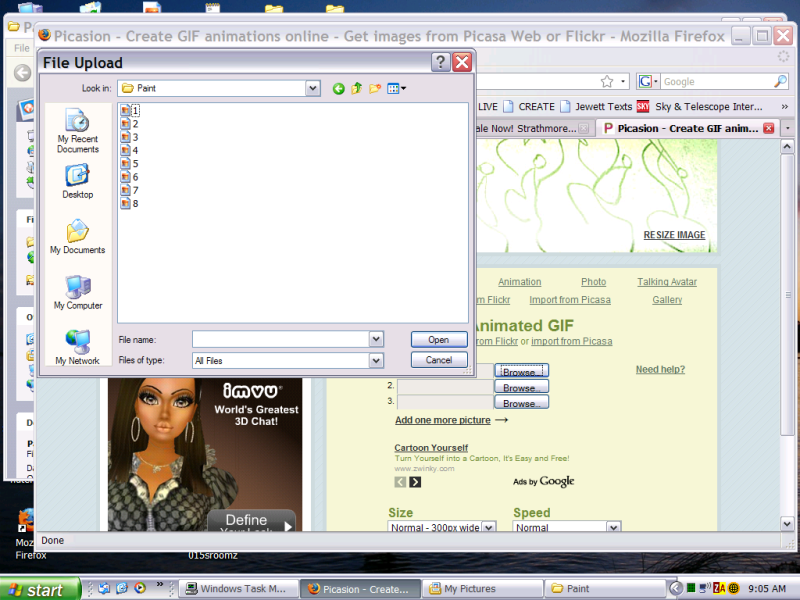Switch to My Pictures window in taskbar
The width and height of the screenshot is (800, 600).
pos(482,589)
